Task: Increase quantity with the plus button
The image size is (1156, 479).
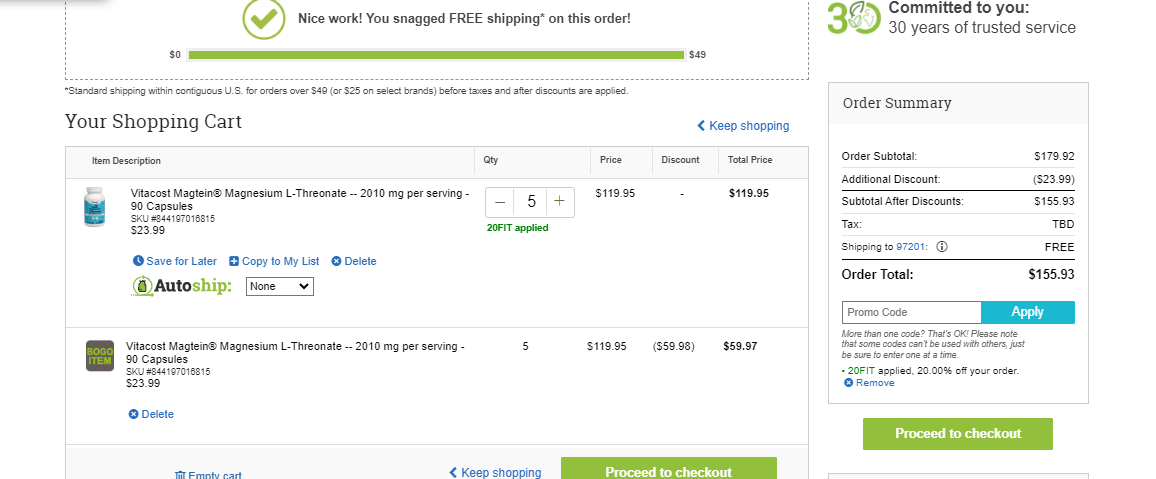Action: click(560, 201)
